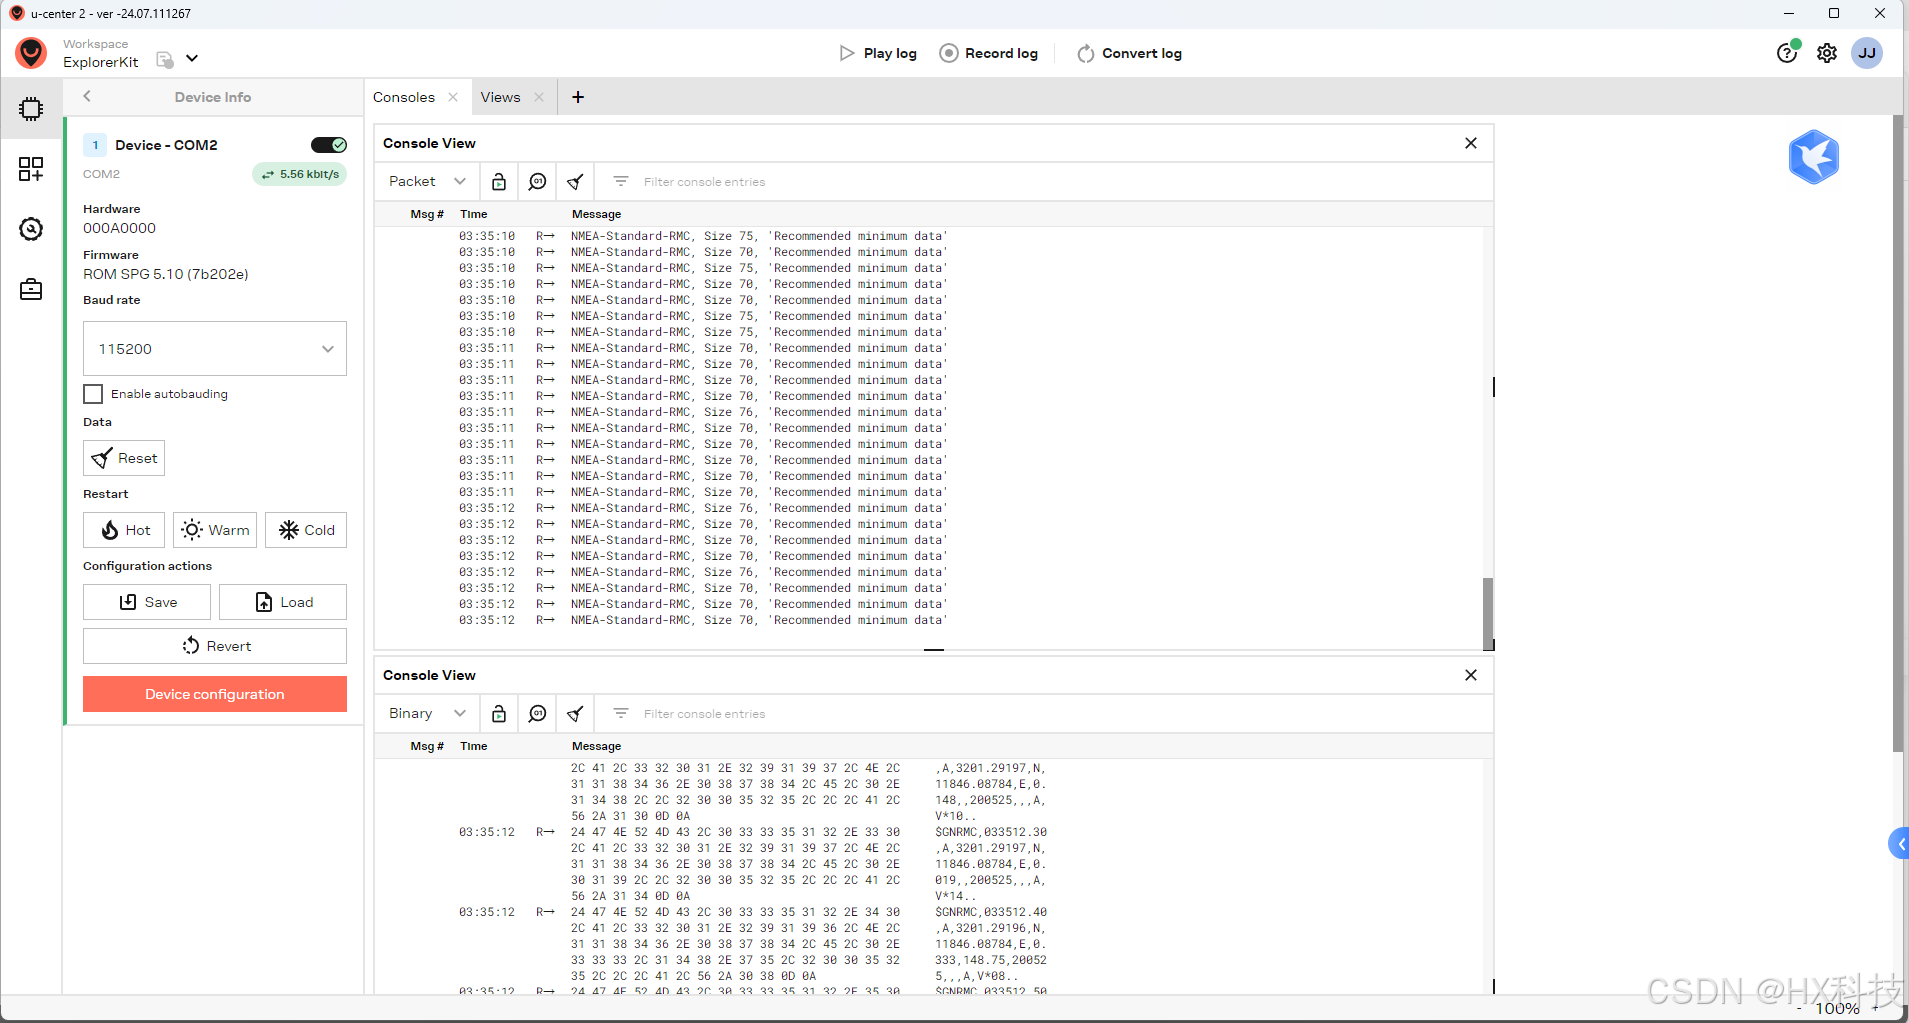Image resolution: width=1909 pixels, height=1023 pixels.
Task: Open the settings gear in top bar
Action: click(1827, 53)
